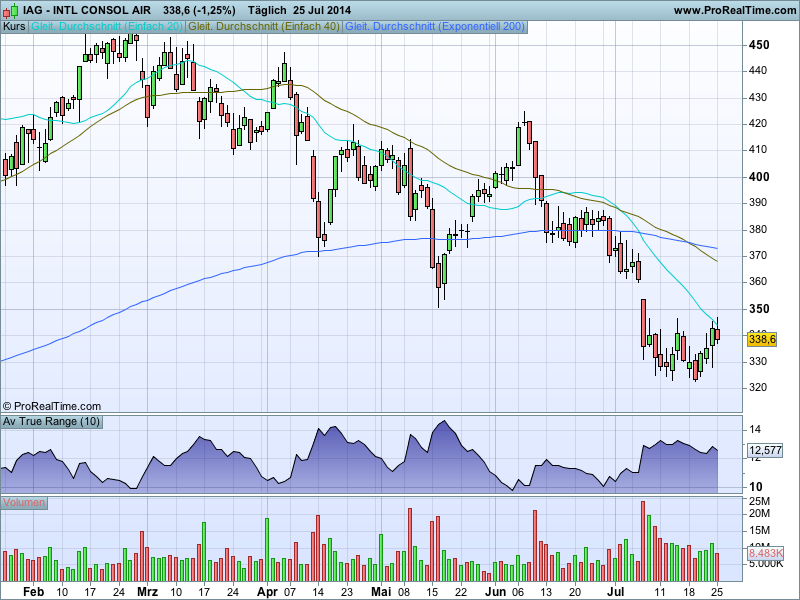Click the Feb month label on time axis
This screenshot has width=800, height=600.
(x=34, y=592)
